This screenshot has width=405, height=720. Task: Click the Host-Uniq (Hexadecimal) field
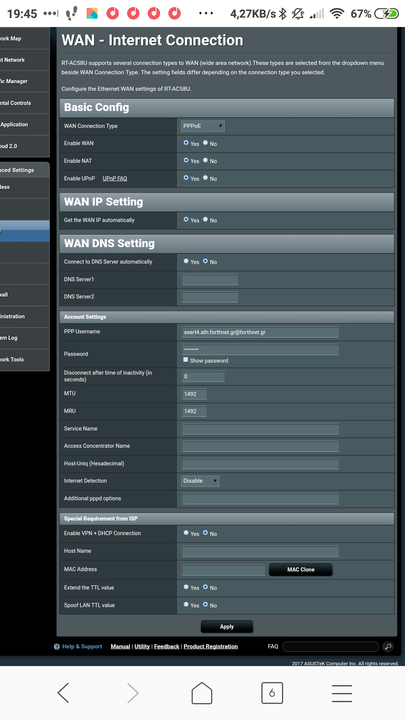pos(260,464)
